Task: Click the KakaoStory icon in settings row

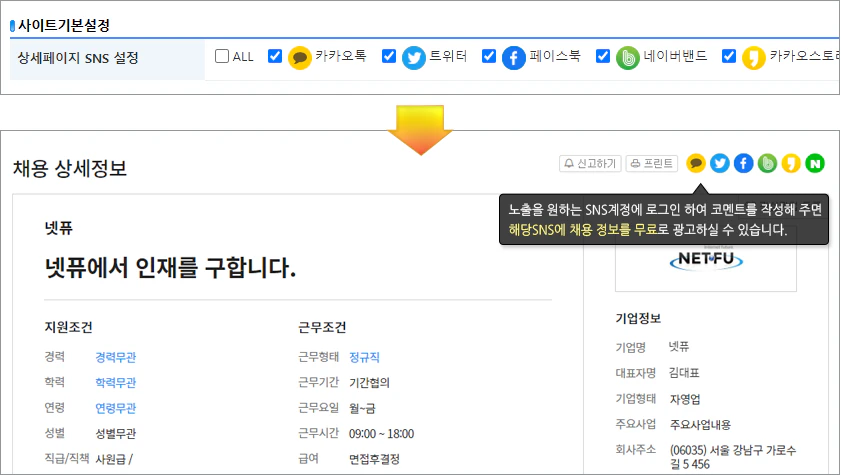Action: [x=754, y=58]
